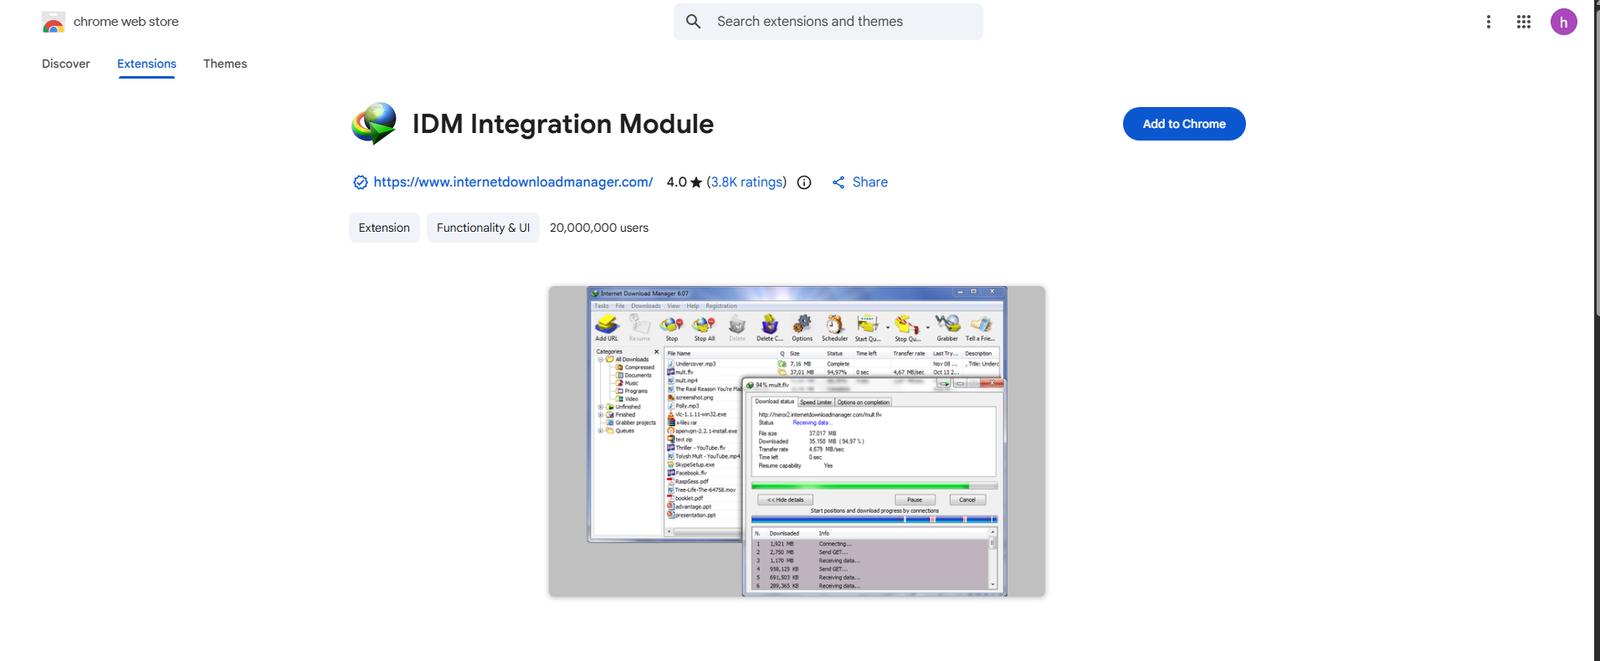This screenshot has height=661, width=1600.
Task: Click the IDM screenshot preview image
Action: coord(797,441)
